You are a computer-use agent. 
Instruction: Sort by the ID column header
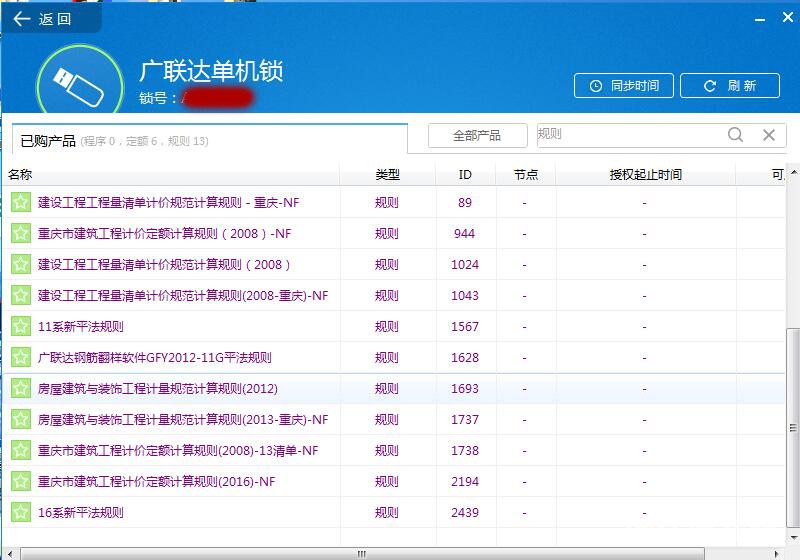point(465,175)
